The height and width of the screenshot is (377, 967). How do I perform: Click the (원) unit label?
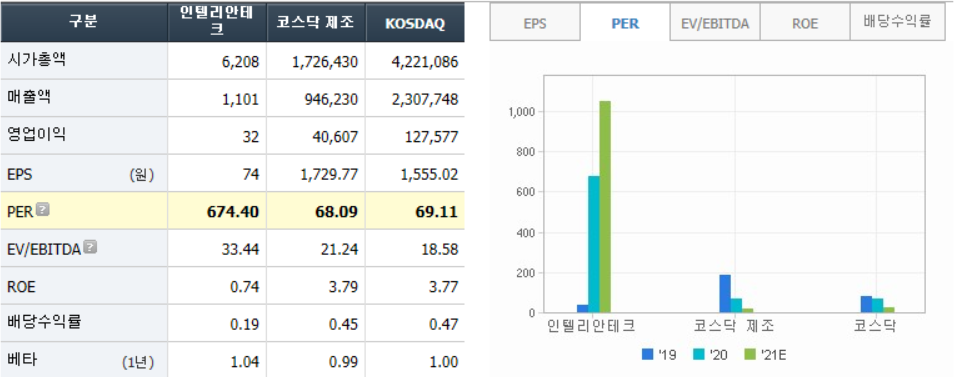tap(141, 175)
